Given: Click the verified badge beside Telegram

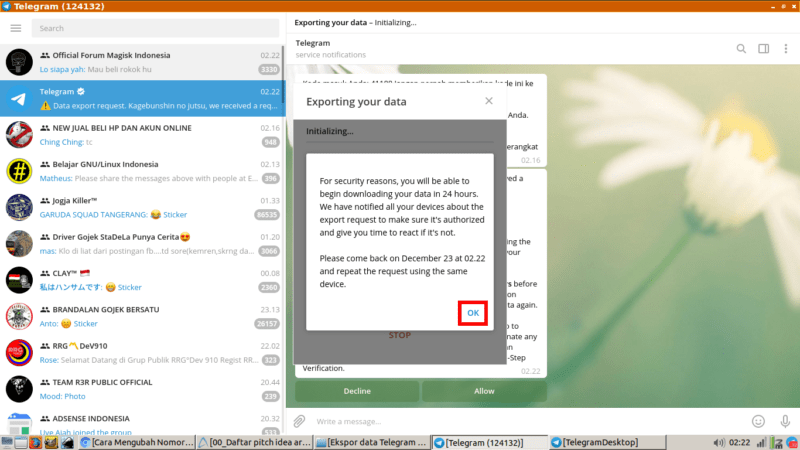Looking at the screenshot, I should 81,91.
